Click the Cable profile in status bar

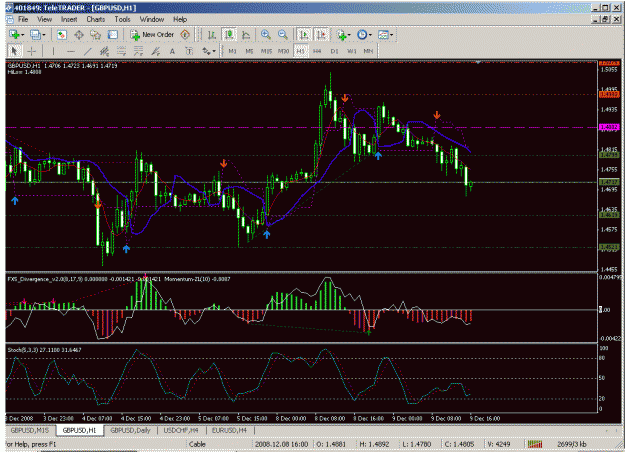point(197,444)
